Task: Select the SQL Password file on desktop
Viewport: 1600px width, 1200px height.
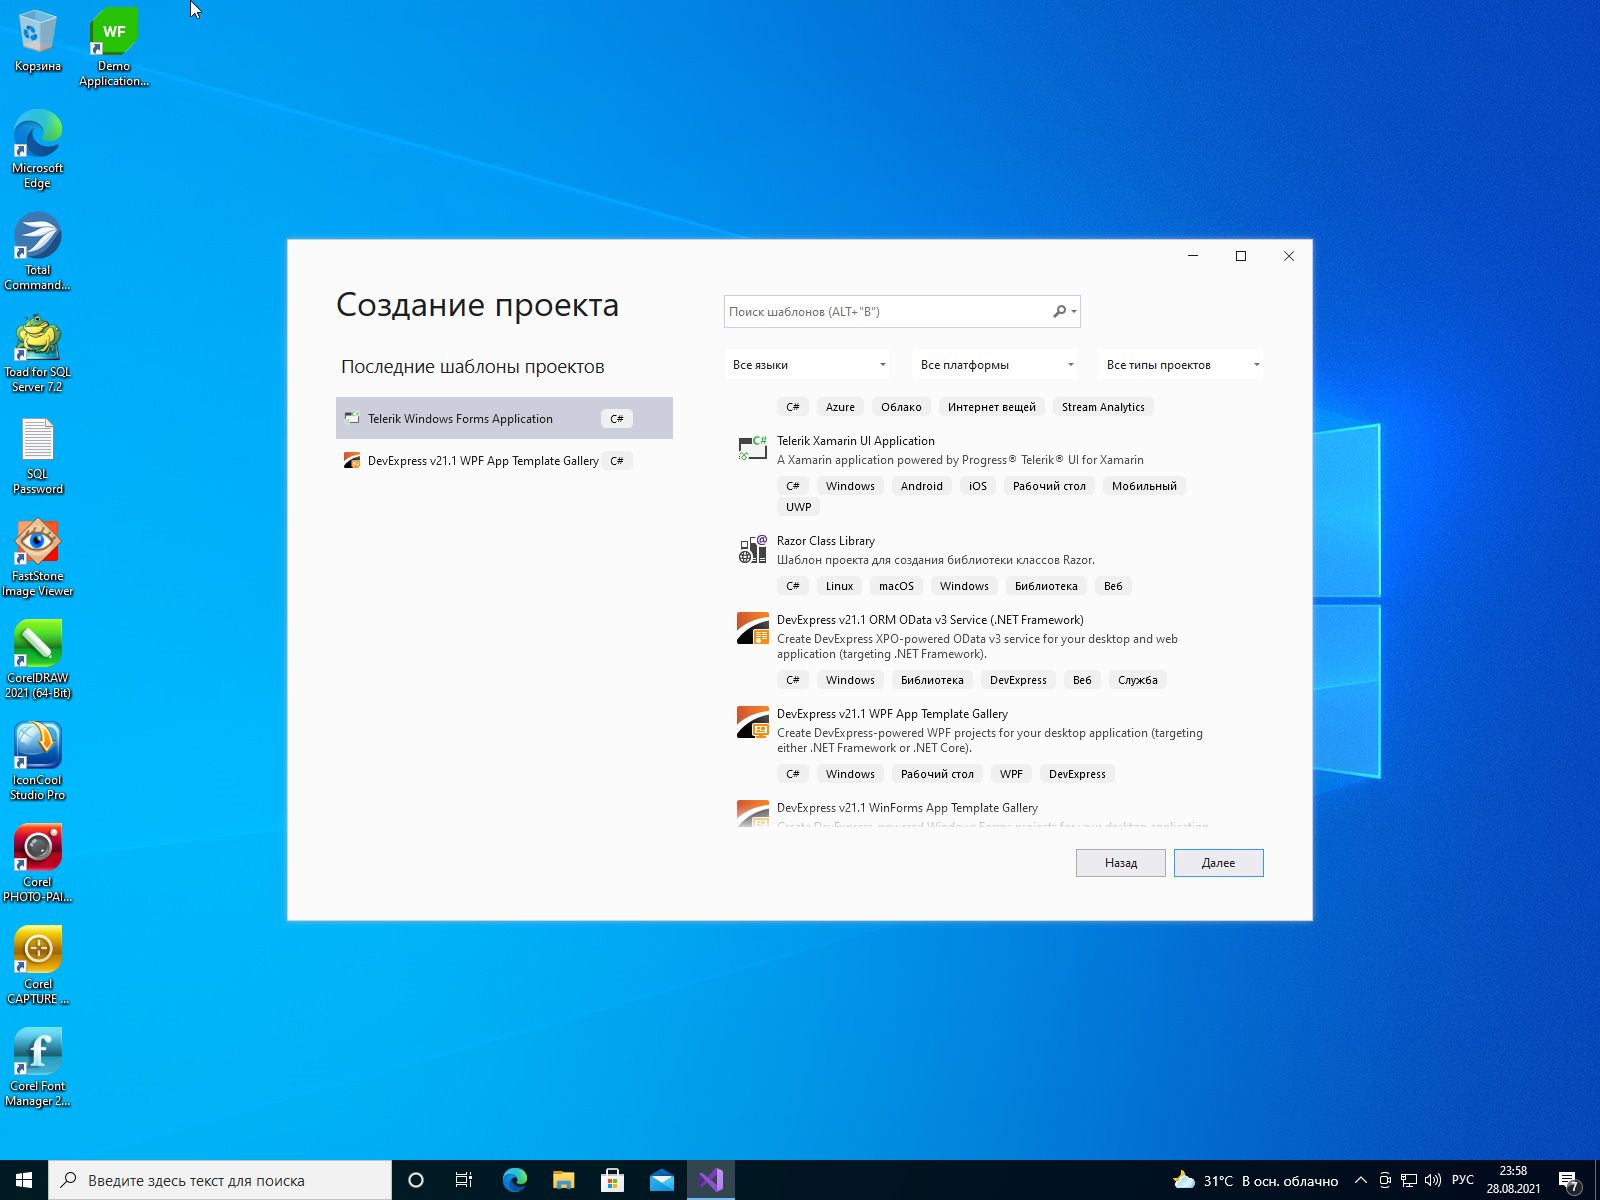Action: pos(38,455)
